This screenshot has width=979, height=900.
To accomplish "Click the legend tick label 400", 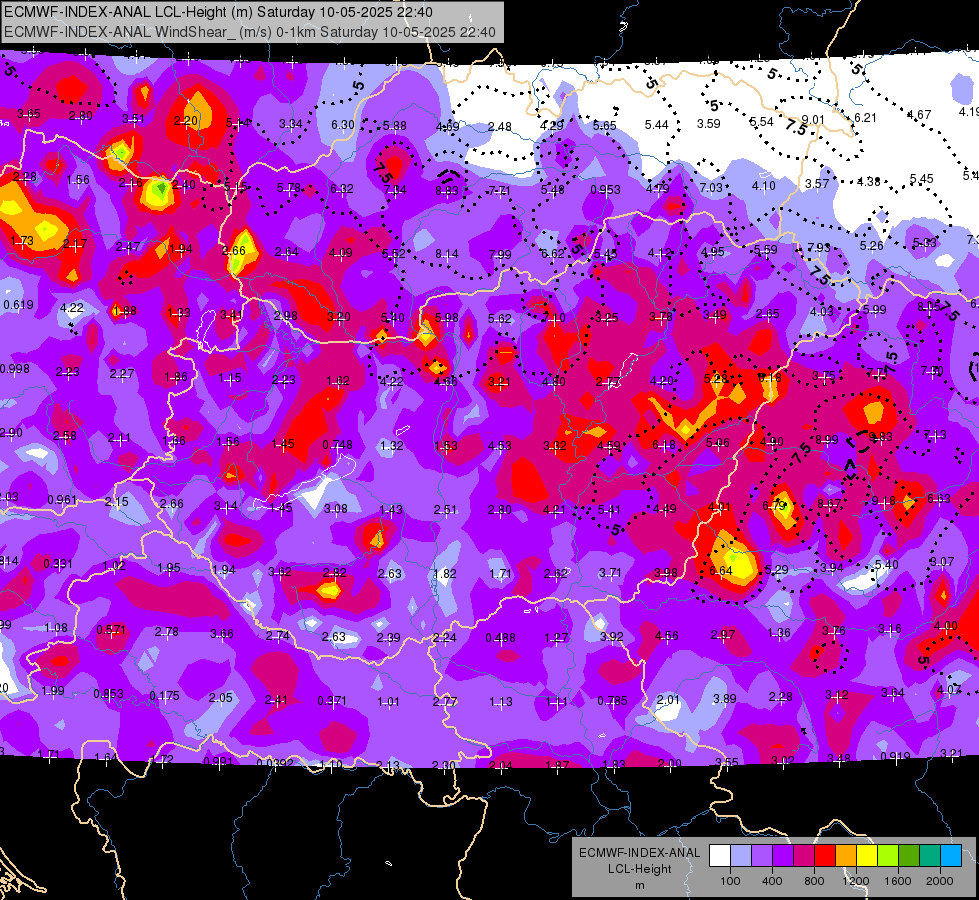I will [772, 881].
